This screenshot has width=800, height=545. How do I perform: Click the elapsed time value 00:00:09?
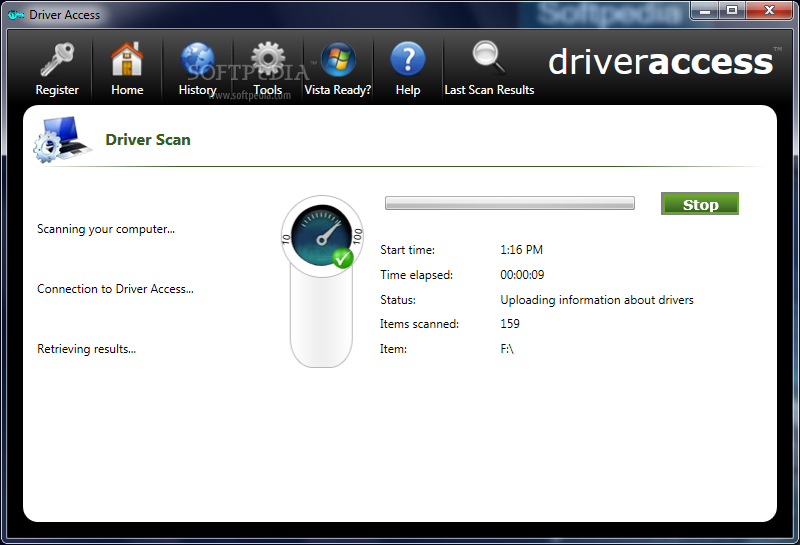coord(522,275)
